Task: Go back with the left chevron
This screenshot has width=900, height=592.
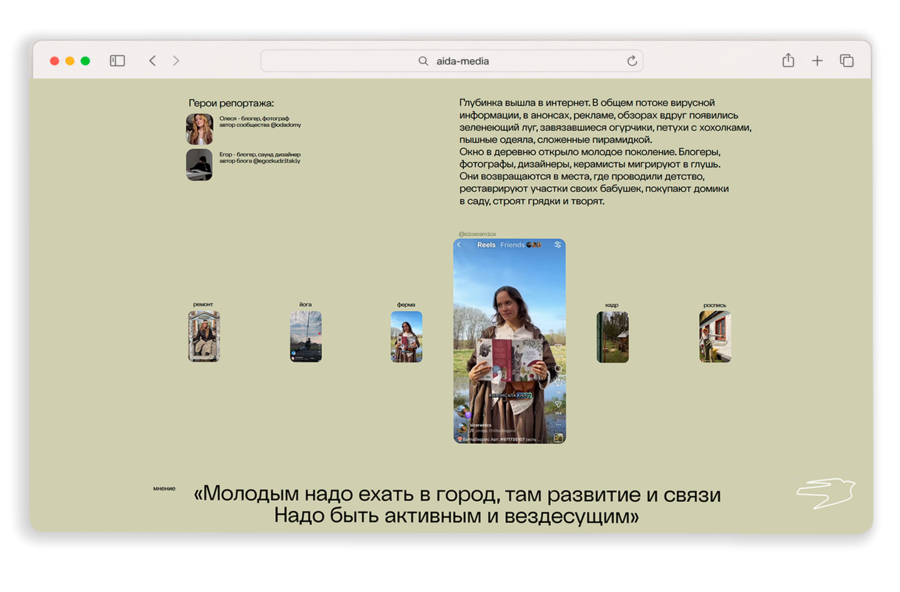Action: coord(152,60)
